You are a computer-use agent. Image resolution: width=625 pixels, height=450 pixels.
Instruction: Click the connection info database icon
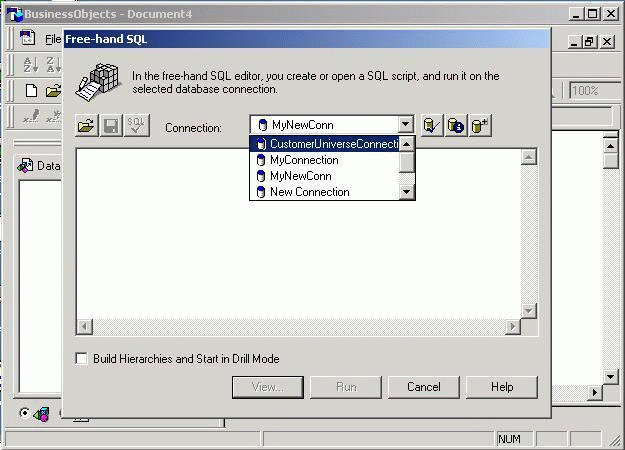(x=456, y=126)
